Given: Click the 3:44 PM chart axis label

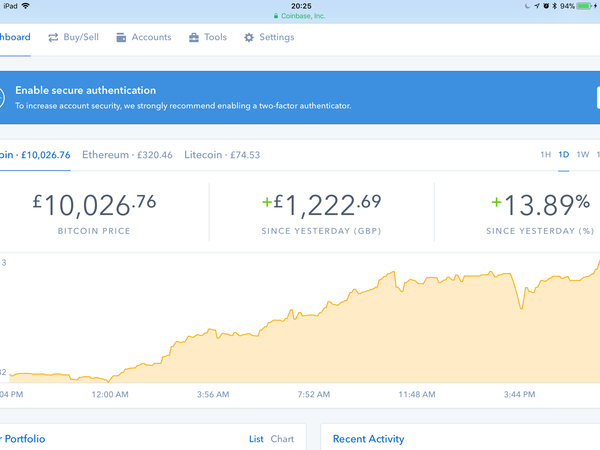Looking at the screenshot, I should point(520,394).
